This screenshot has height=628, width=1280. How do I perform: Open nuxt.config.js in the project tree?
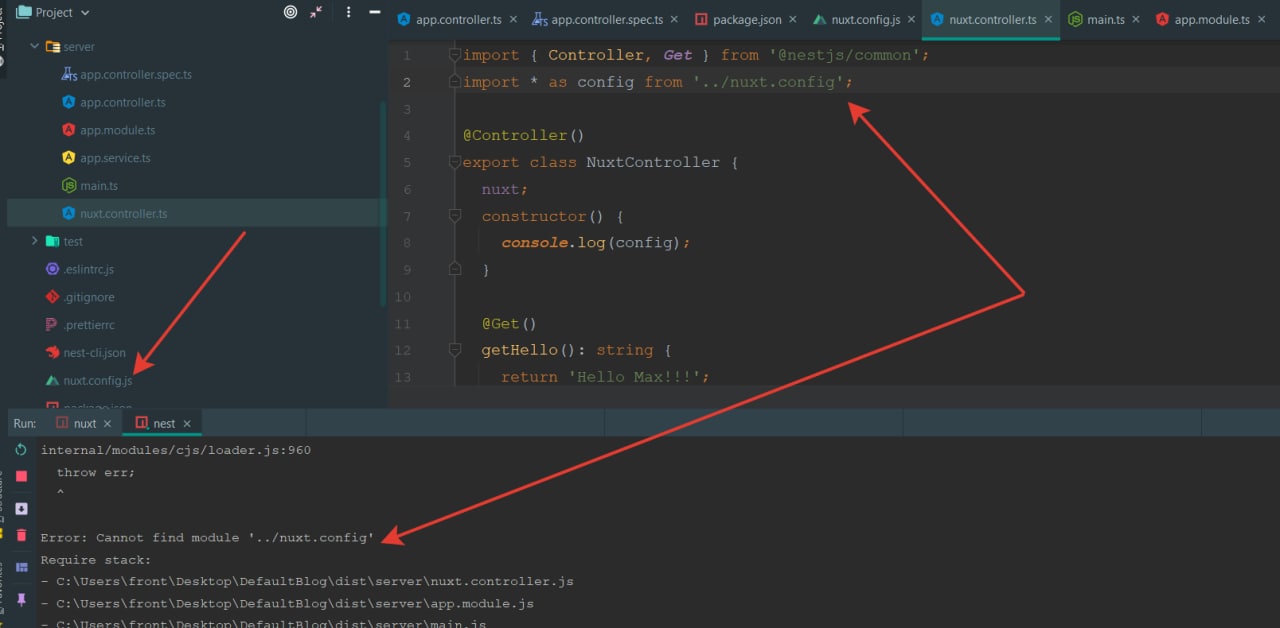(x=97, y=381)
